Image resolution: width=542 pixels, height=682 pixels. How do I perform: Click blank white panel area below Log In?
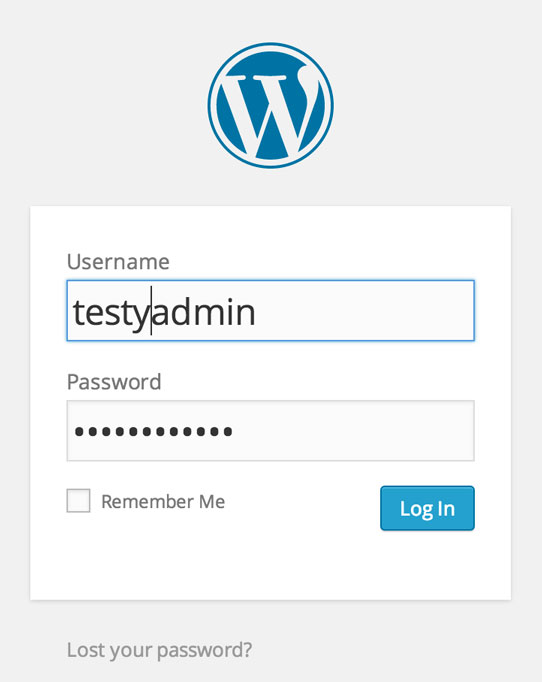coord(271,565)
